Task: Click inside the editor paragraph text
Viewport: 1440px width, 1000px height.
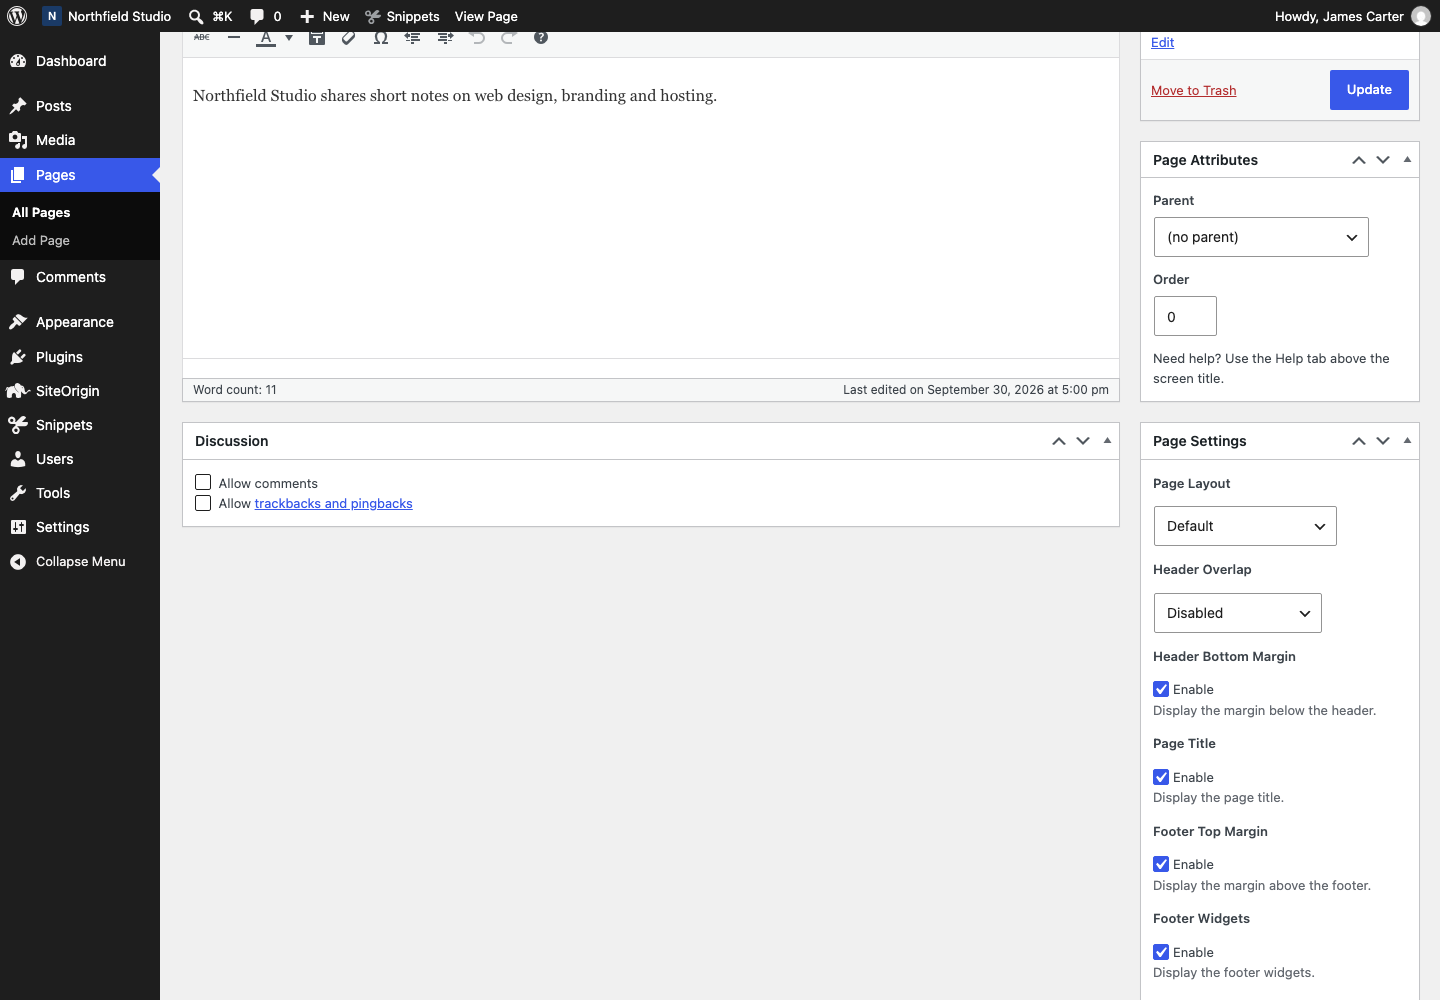Action: [455, 96]
